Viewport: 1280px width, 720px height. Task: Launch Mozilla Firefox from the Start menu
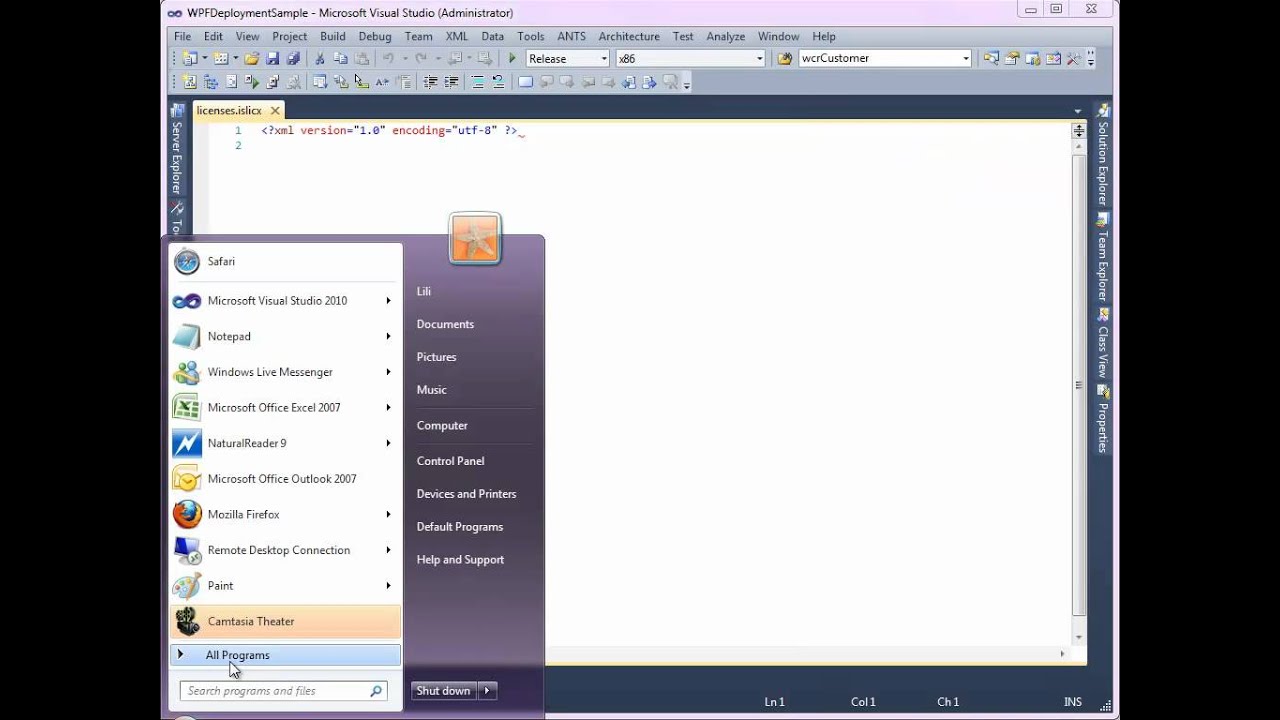pos(285,515)
